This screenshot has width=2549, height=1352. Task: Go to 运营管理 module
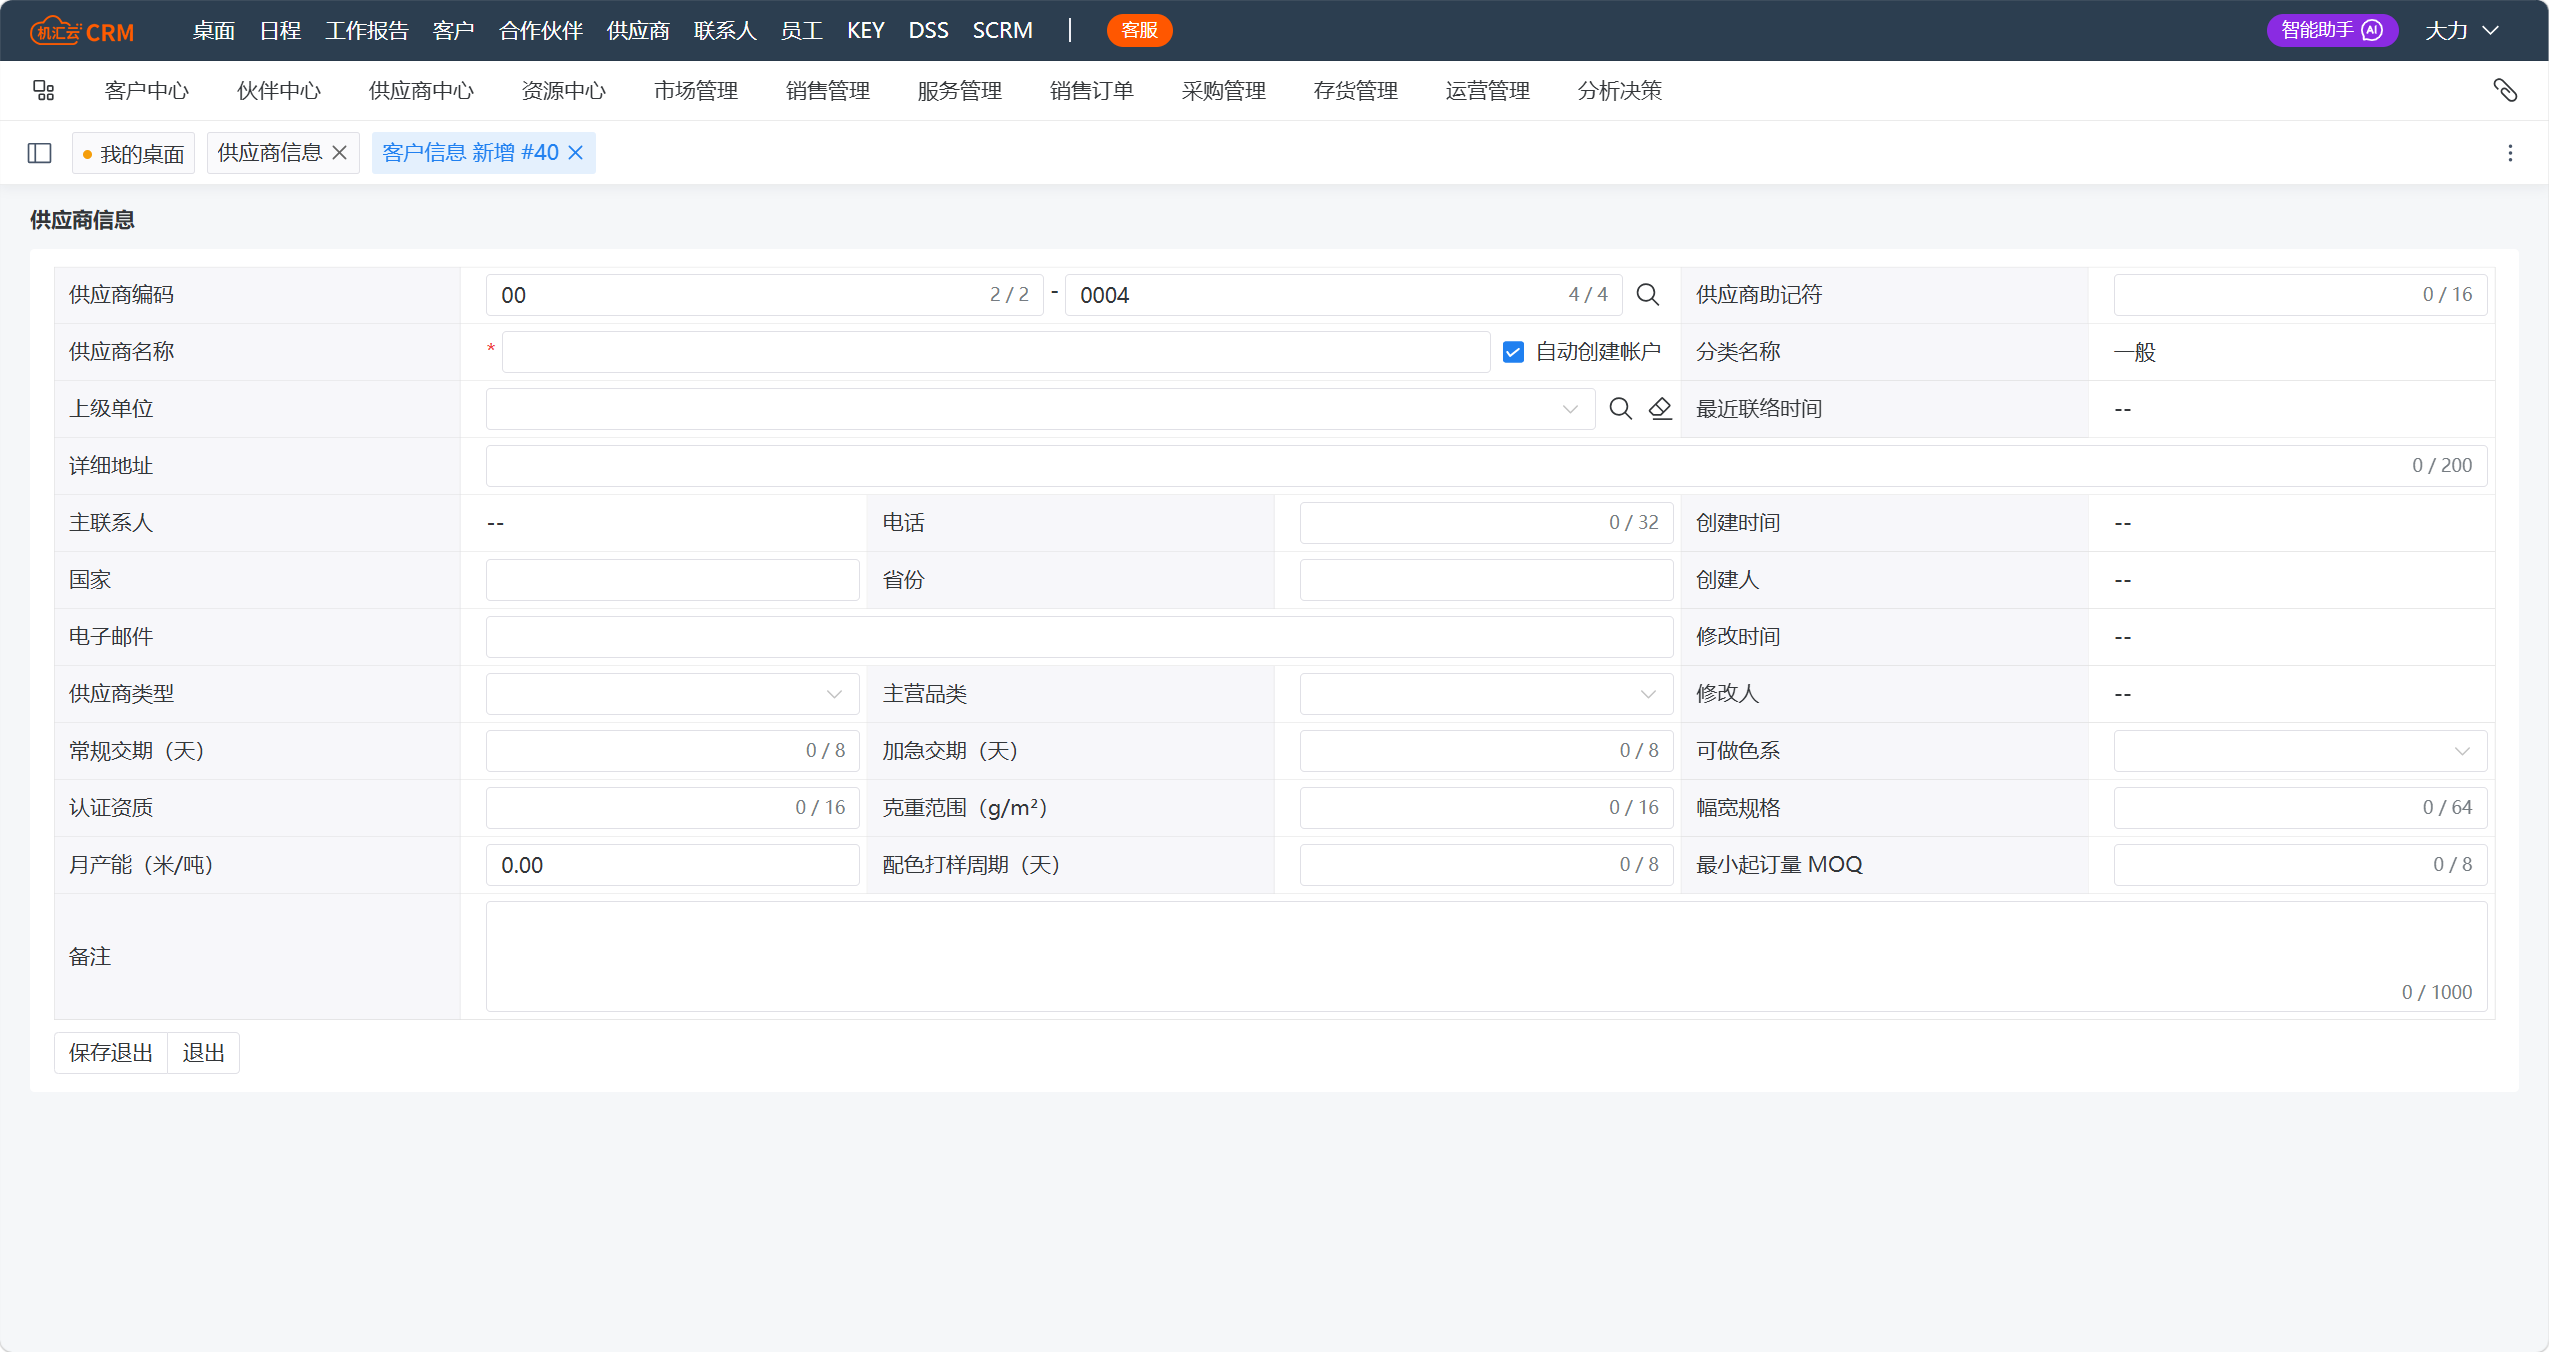[1488, 91]
